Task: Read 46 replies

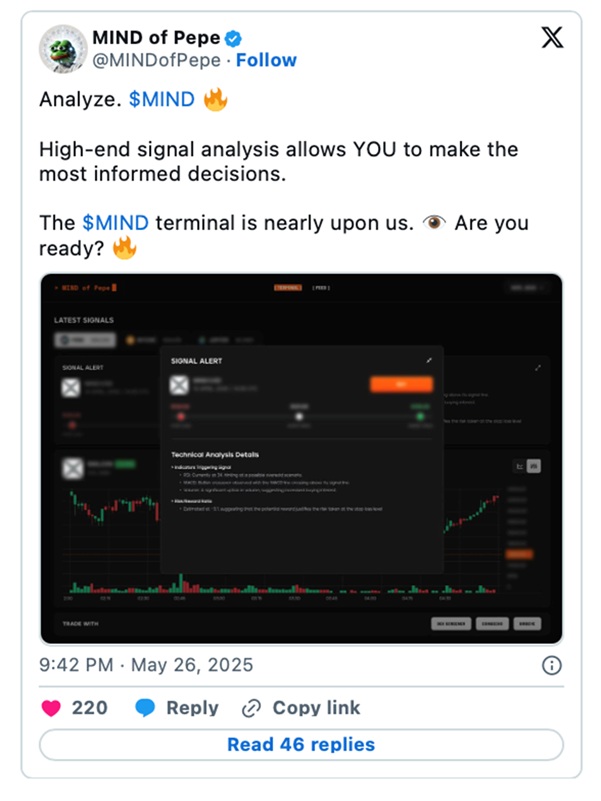Action: click(300, 744)
